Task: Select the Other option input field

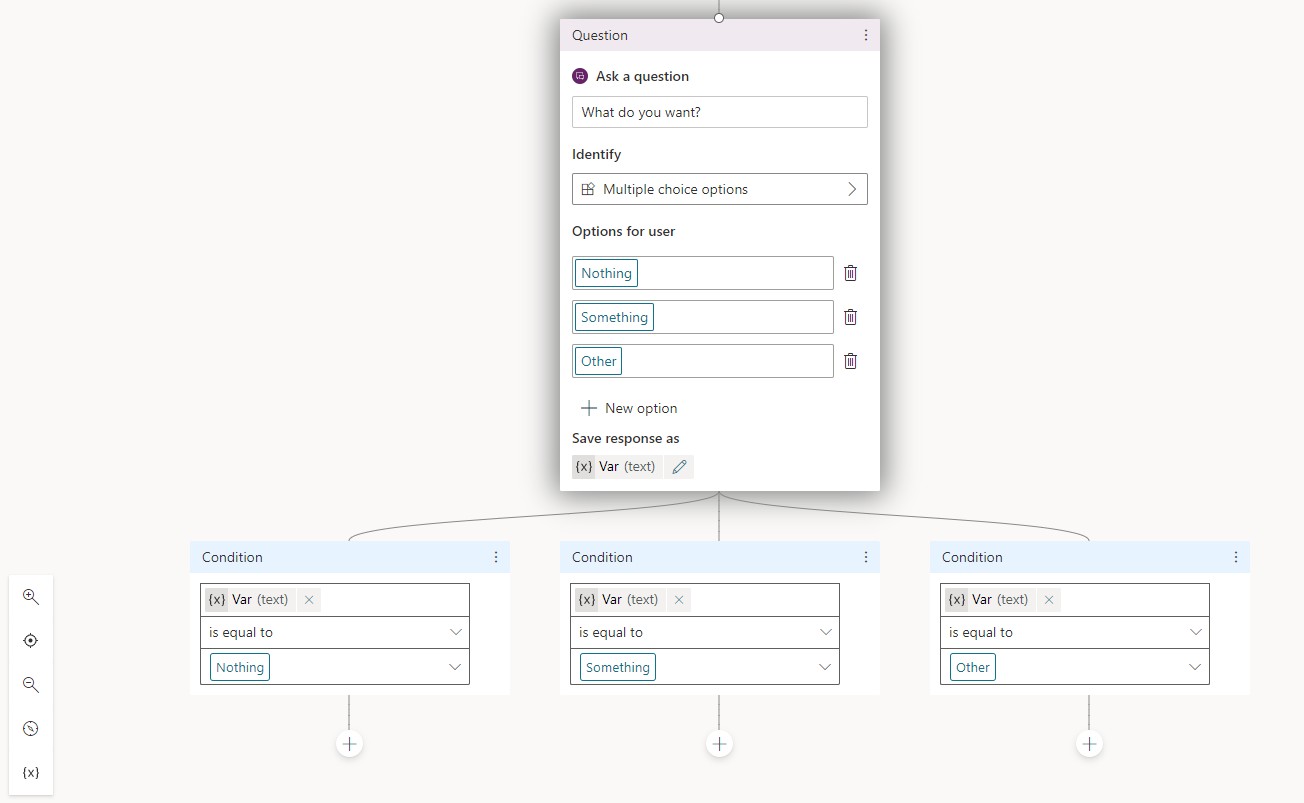Action: (703, 361)
